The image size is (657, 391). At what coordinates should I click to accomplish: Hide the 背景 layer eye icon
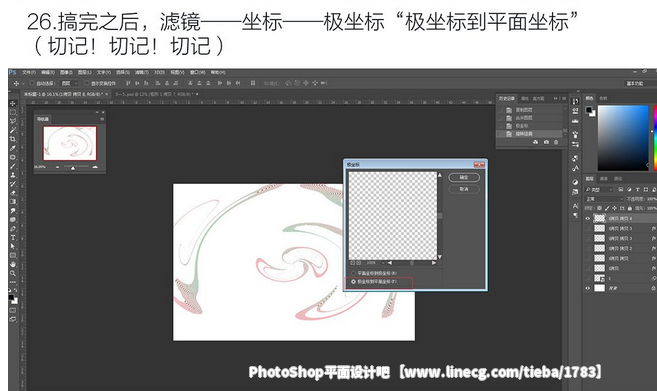coord(587,288)
